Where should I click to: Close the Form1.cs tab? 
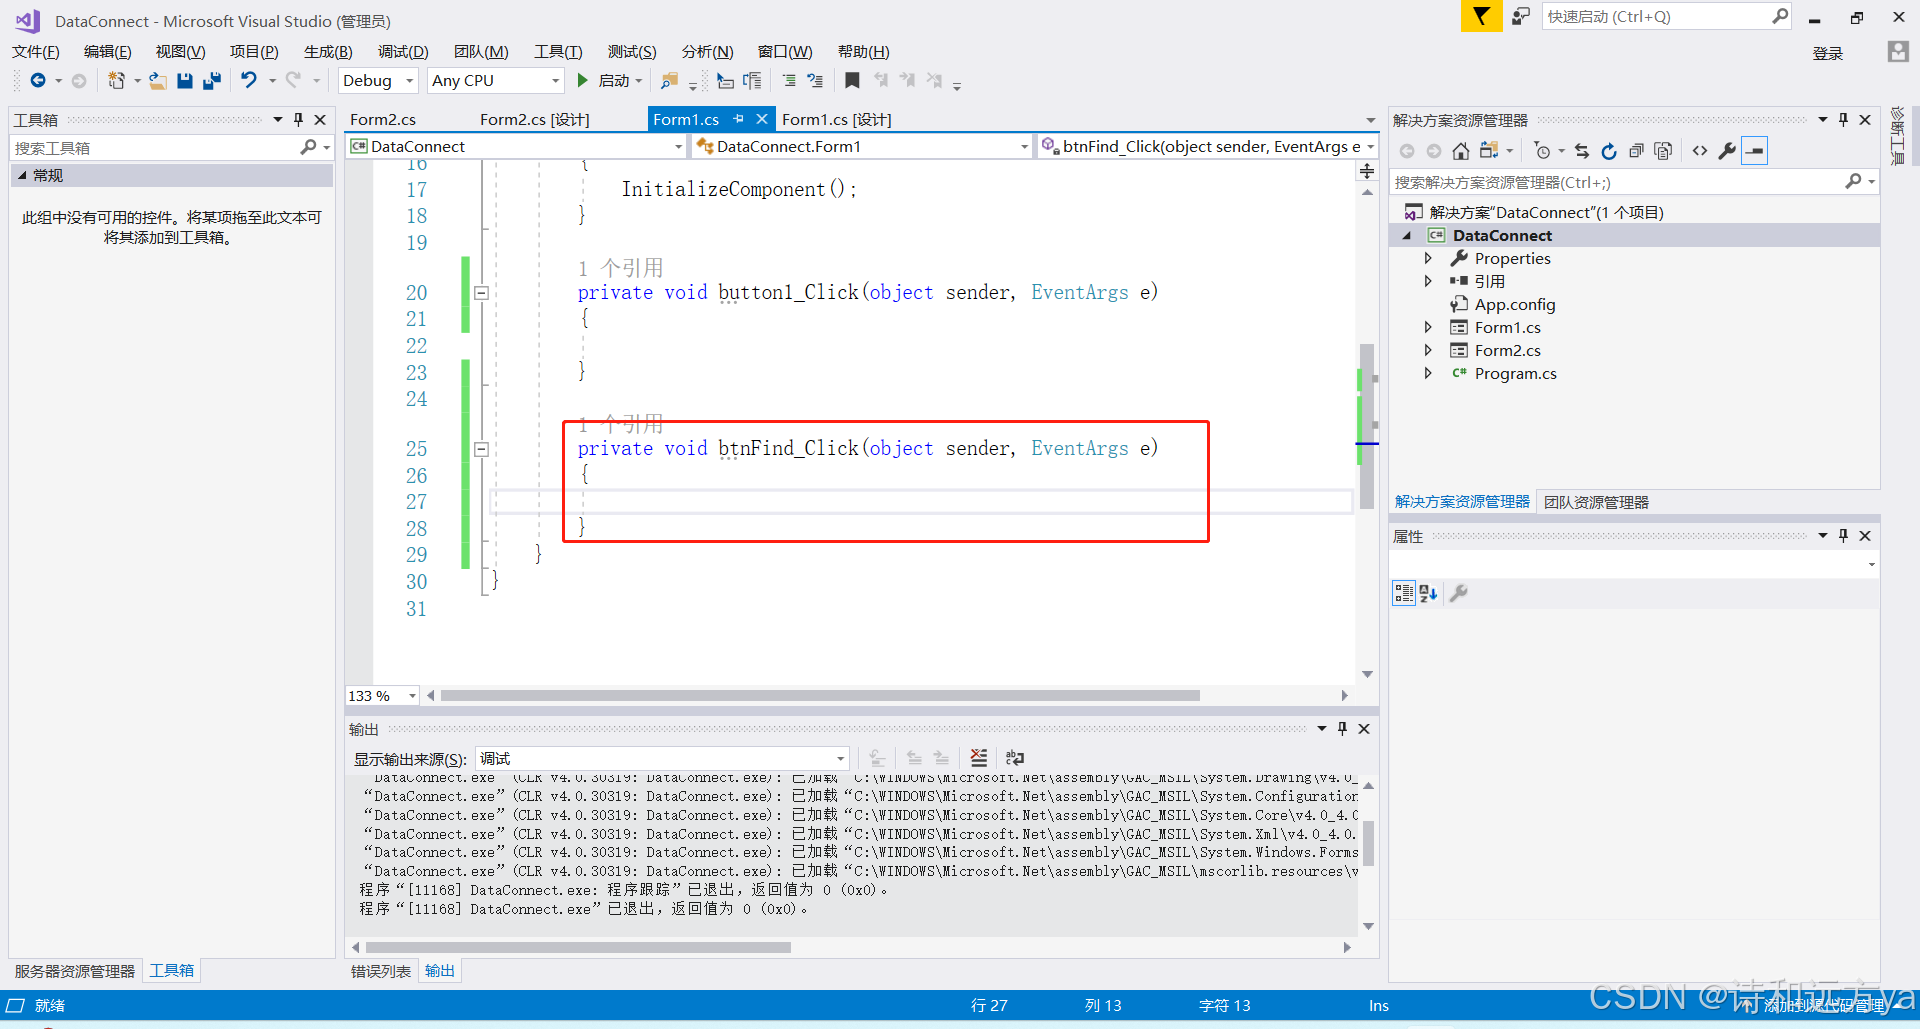point(762,119)
